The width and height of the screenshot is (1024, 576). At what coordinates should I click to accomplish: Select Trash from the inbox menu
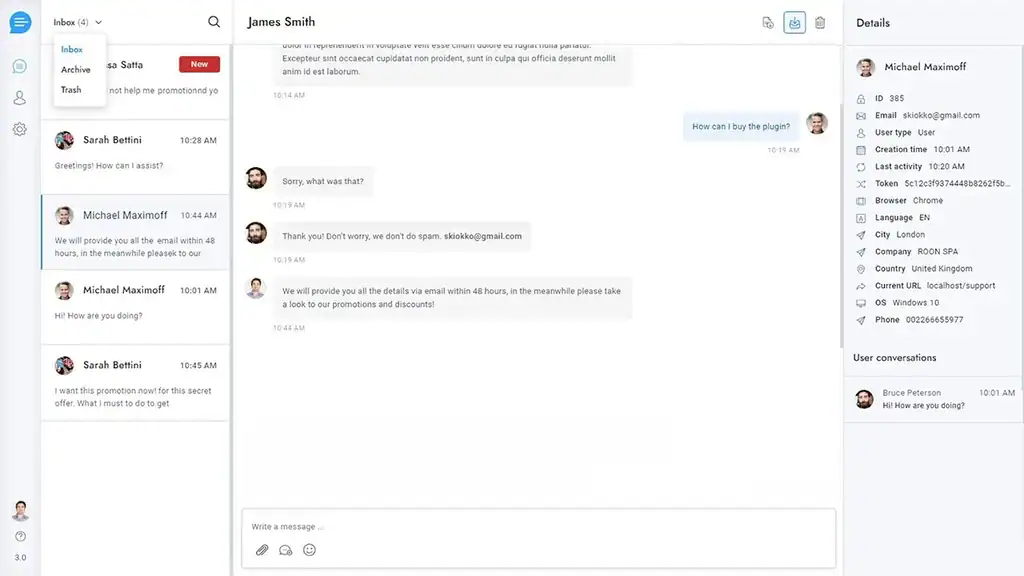click(71, 90)
